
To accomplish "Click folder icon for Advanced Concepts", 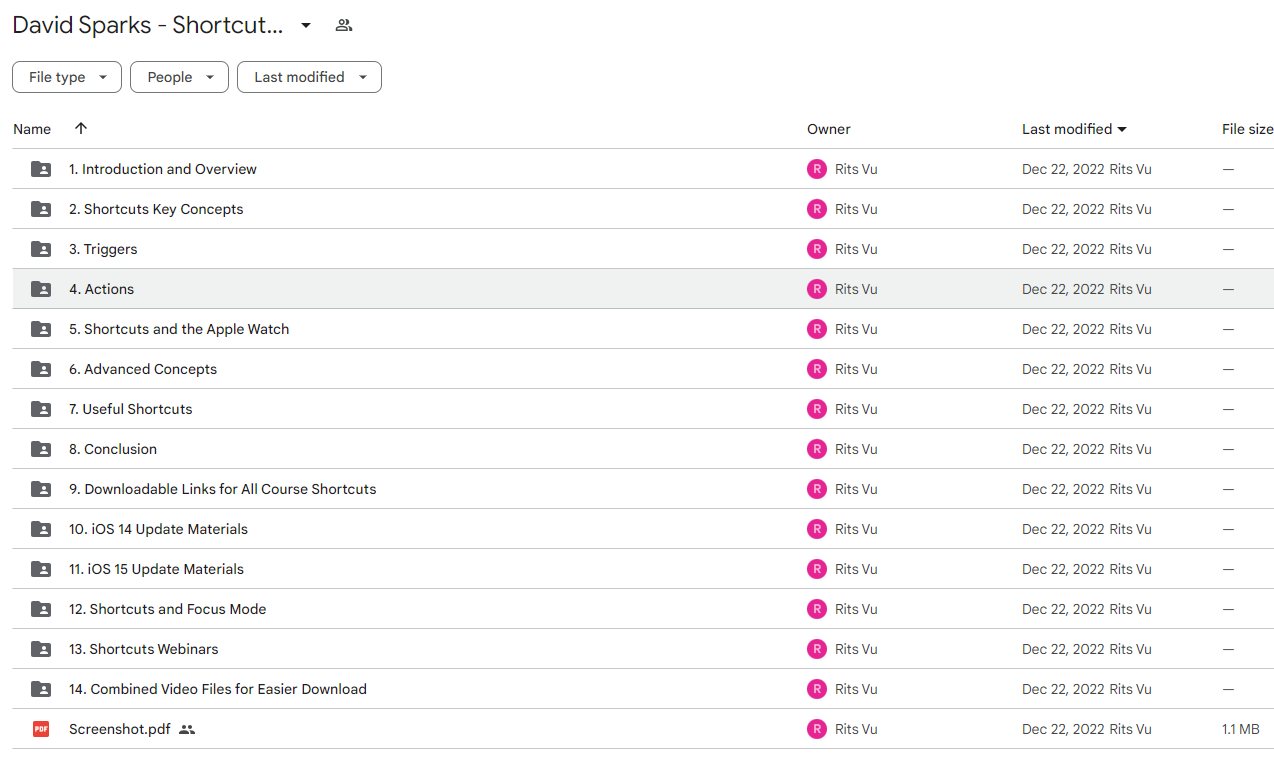I will [41, 369].
